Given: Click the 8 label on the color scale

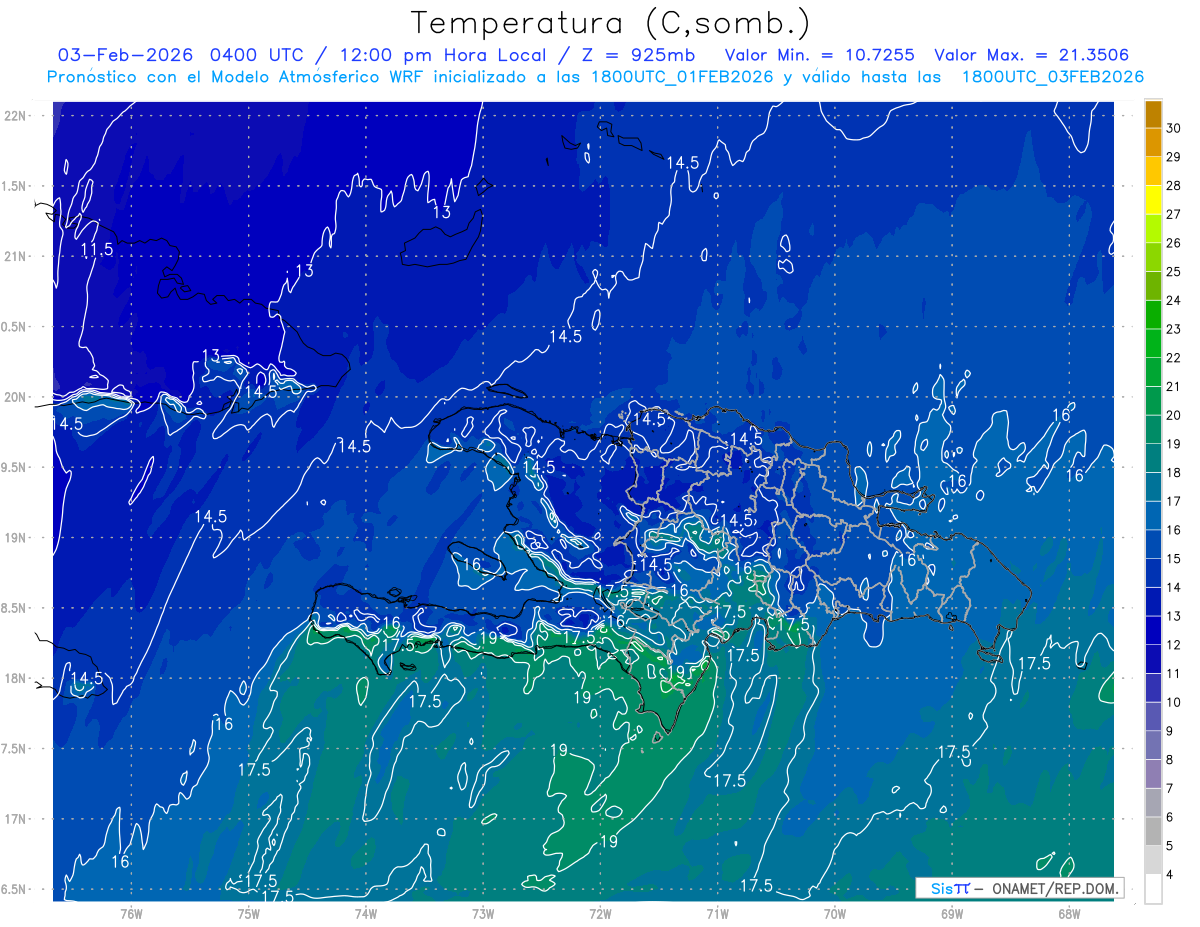Looking at the screenshot, I should coord(1171,760).
